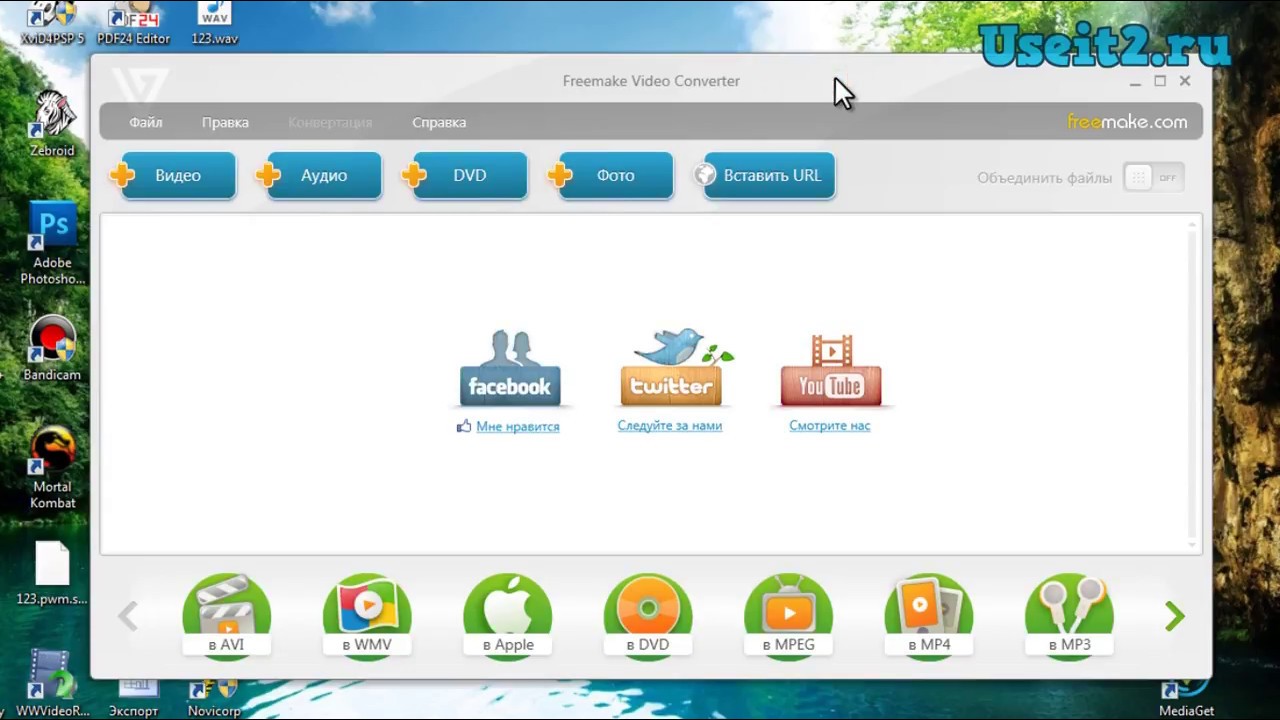Choose the в MP3 output format
Image resolution: width=1280 pixels, height=720 pixels.
(x=1070, y=614)
